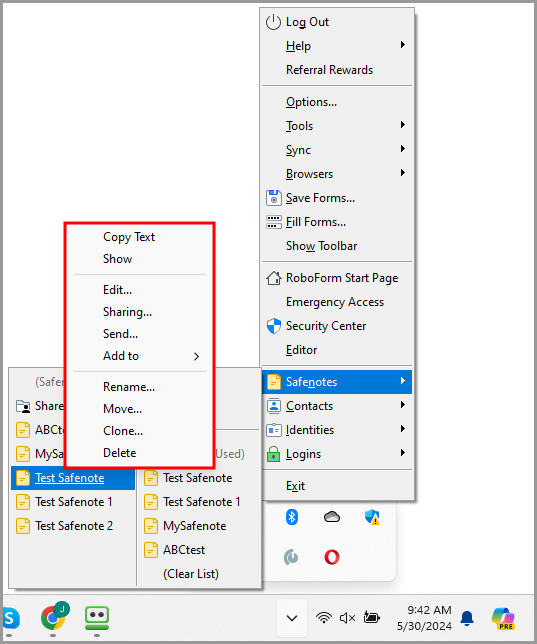Expand the Logins submenu arrow
The image size is (537, 644).
403,453
